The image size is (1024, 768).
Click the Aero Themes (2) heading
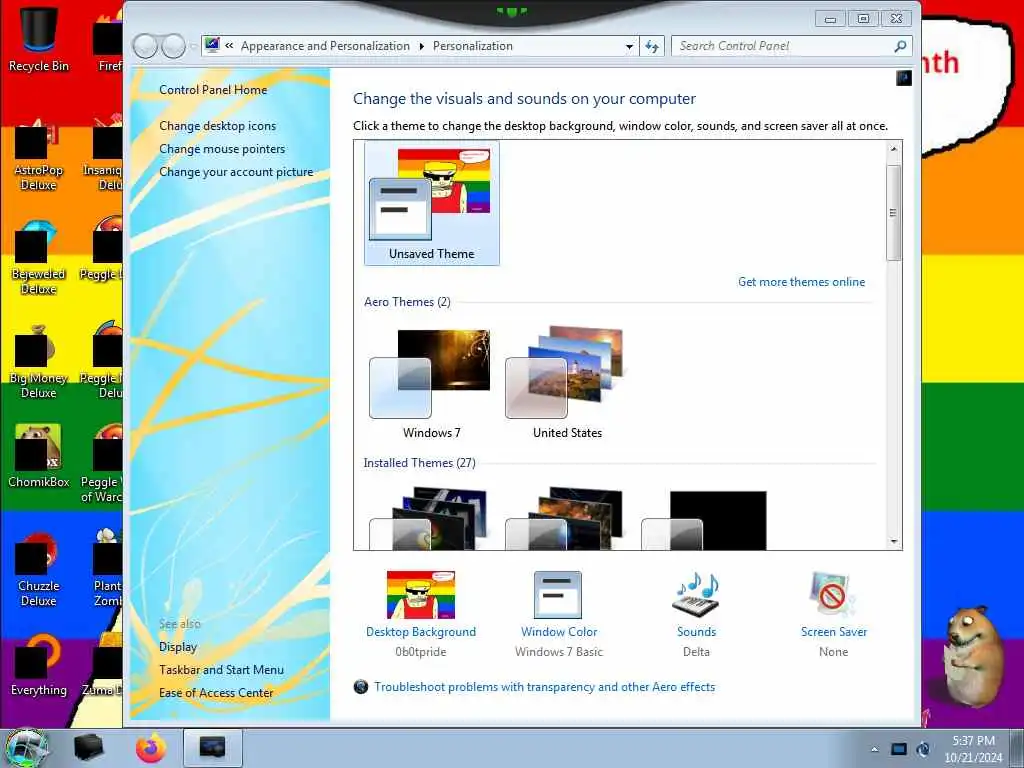click(408, 302)
